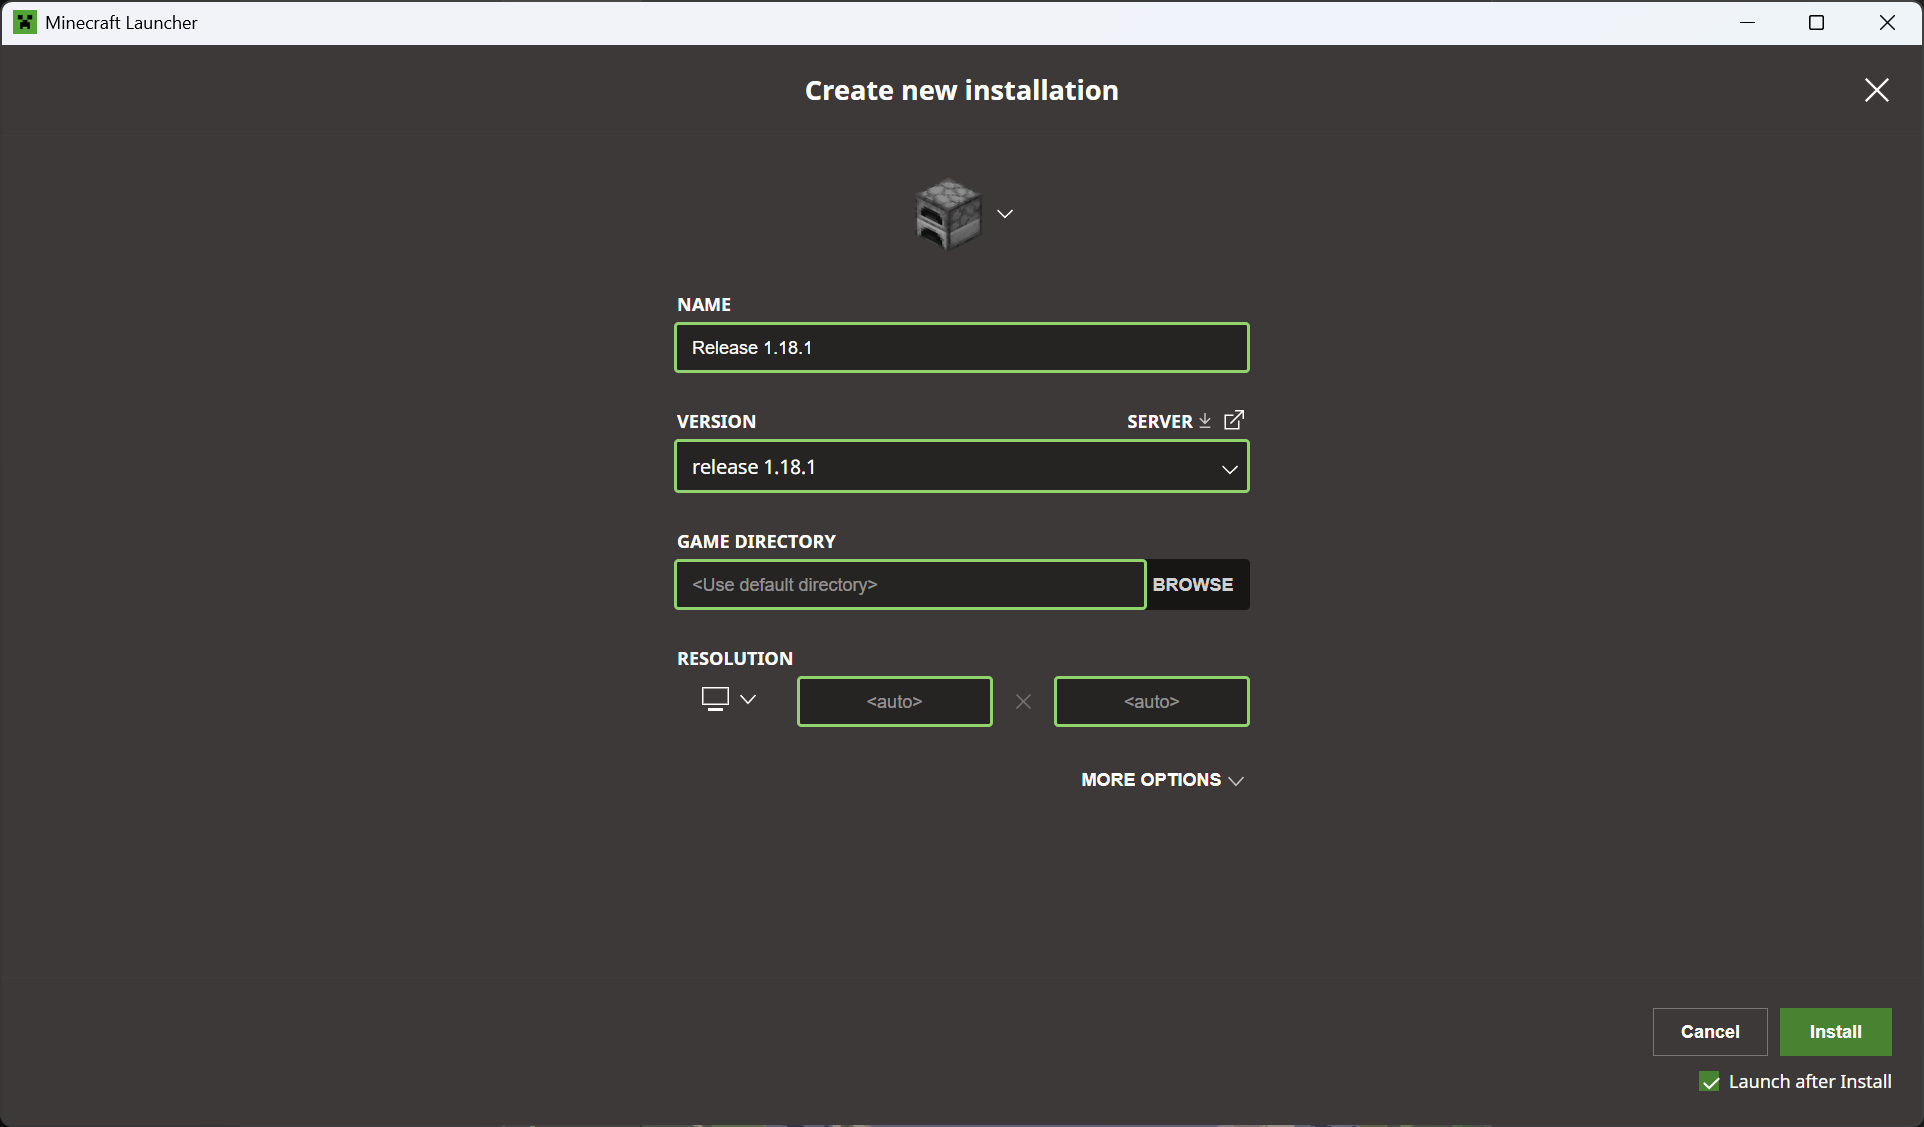Browse for a game directory
Image resolution: width=1924 pixels, height=1127 pixels.
(x=1193, y=585)
